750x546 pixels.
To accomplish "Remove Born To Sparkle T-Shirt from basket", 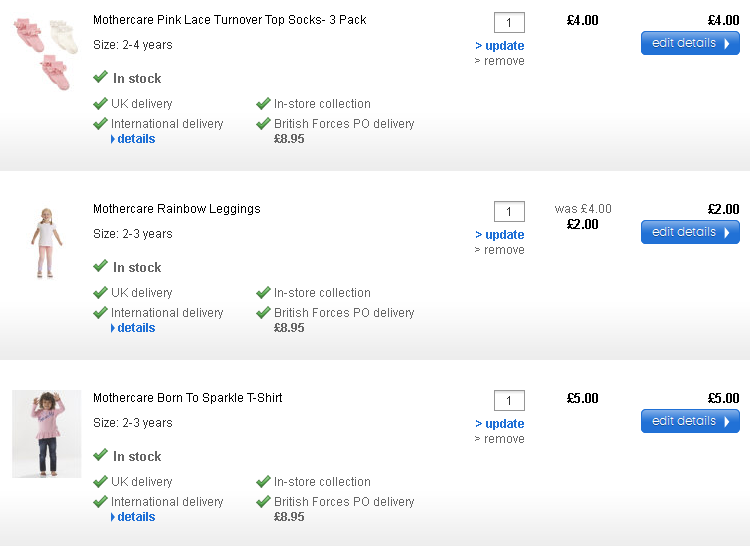I will 499,439.
